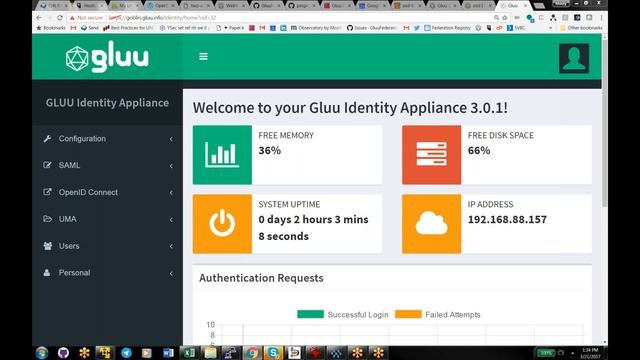The width and height of the screenshot is (640, 360).
Task: Click the 192.168.88.157 IP address value
Action: [507, 220]
